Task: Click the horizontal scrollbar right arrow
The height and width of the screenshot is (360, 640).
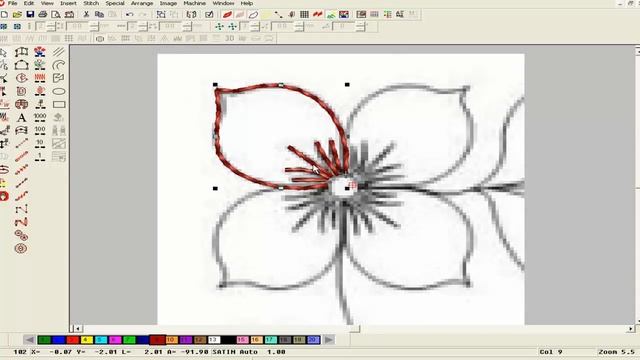Action: (x=631, y=329)
